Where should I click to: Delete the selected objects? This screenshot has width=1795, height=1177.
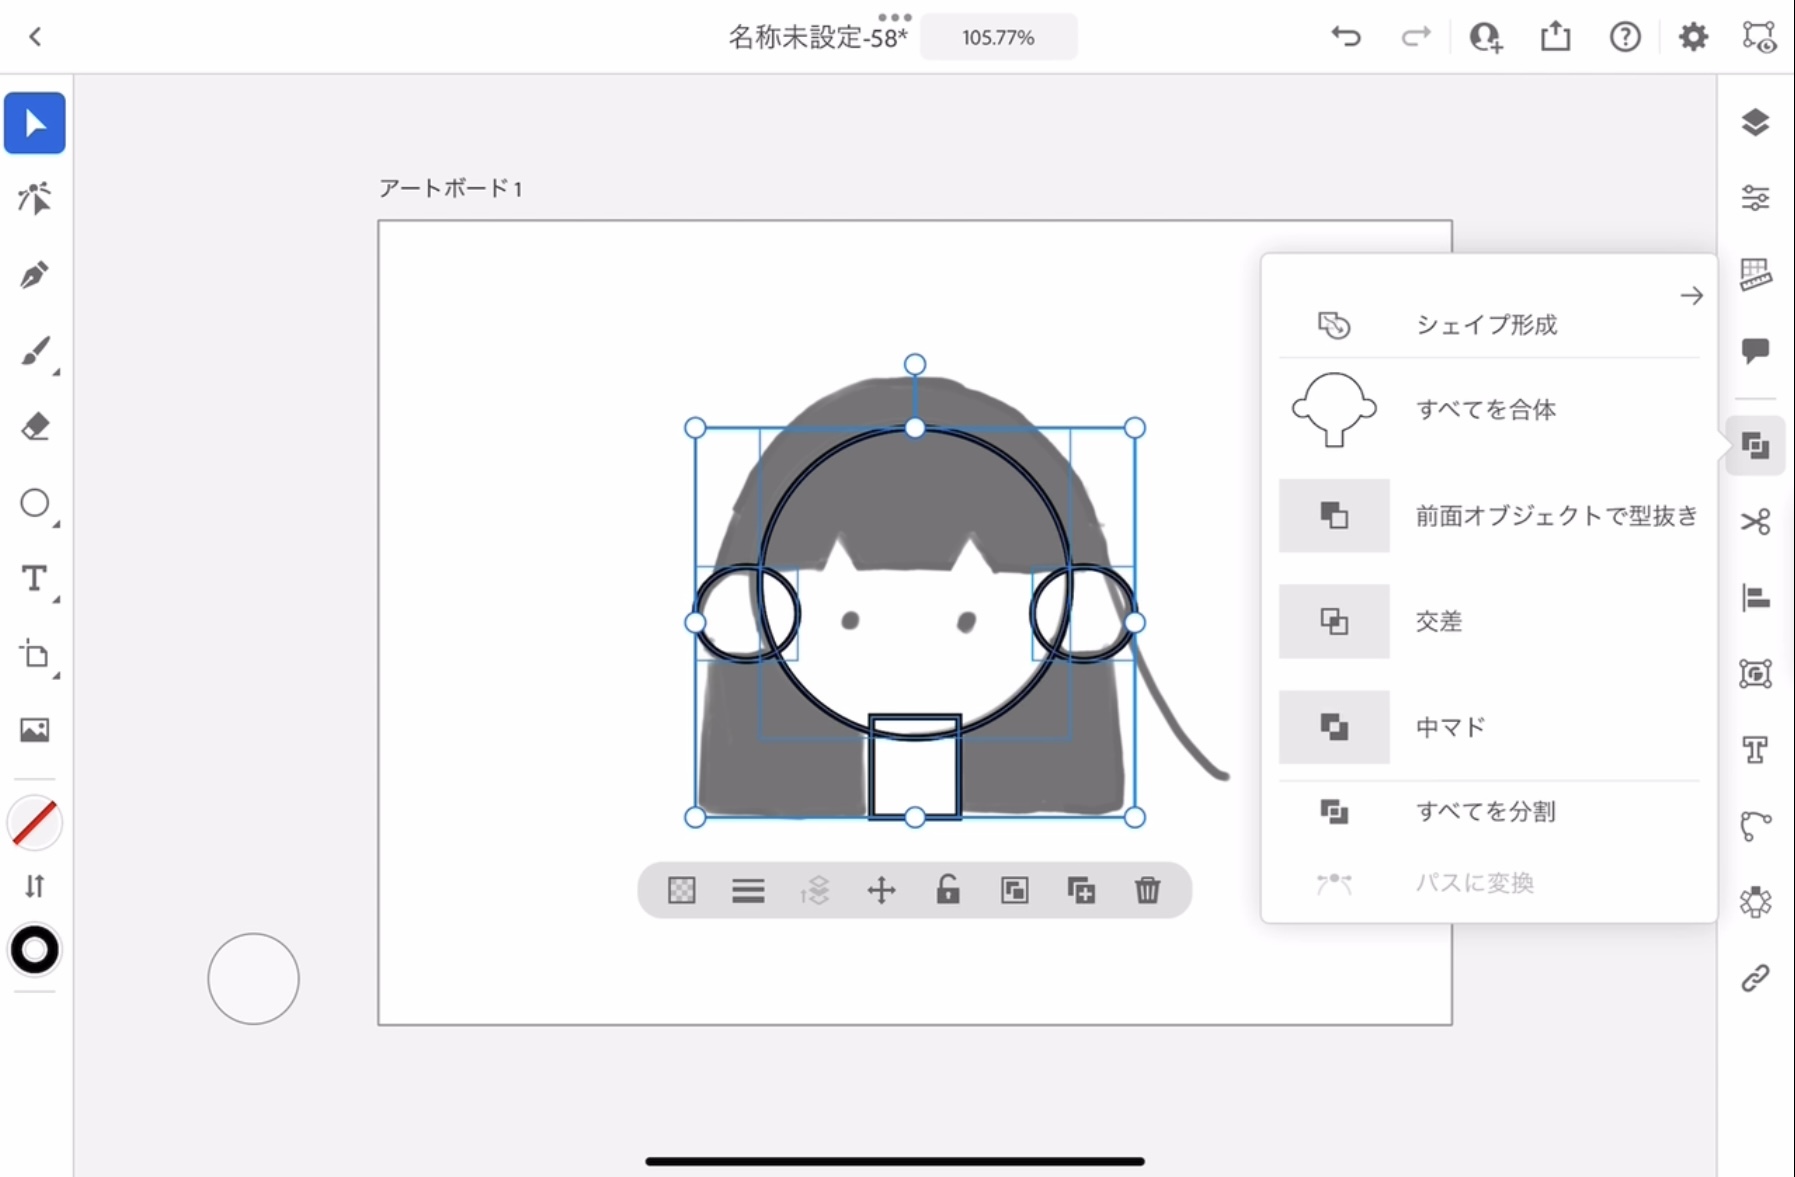pyautogui.click(x=1147, y=890)
